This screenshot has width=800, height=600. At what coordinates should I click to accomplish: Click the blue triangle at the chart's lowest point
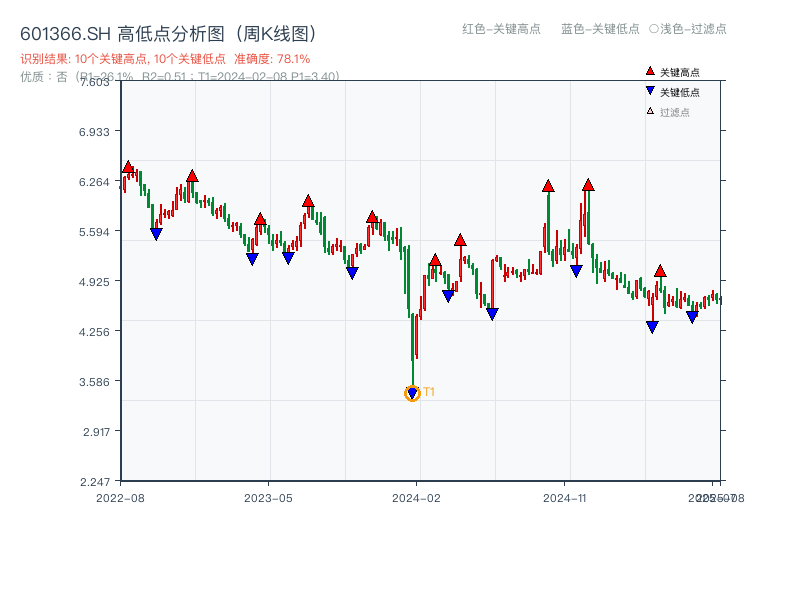(412, 391)
